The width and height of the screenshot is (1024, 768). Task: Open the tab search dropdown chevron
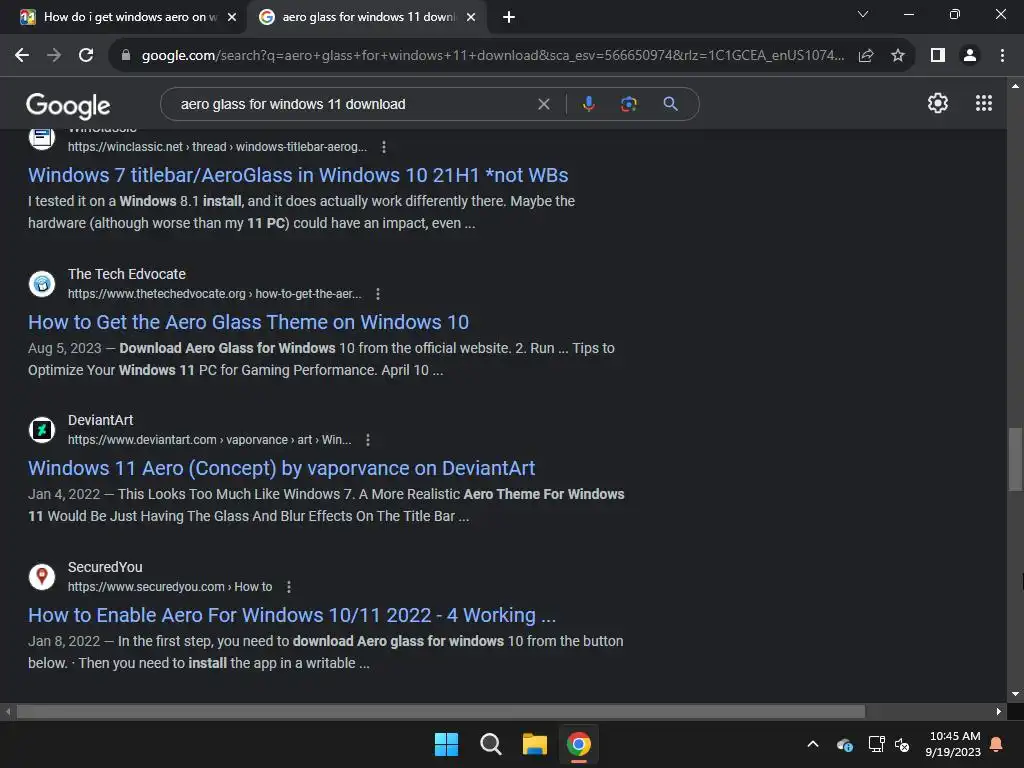863,14
